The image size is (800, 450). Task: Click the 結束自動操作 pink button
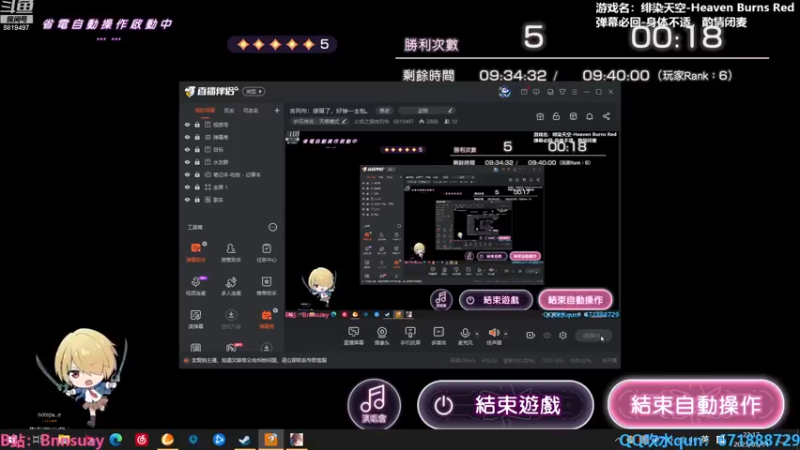(695, 405)
